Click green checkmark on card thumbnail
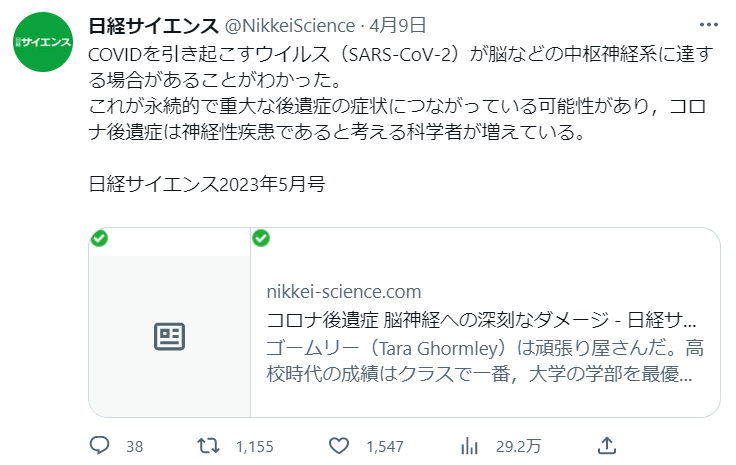The width and height of the screenshot is (736, 465). (x=99, y=238)
